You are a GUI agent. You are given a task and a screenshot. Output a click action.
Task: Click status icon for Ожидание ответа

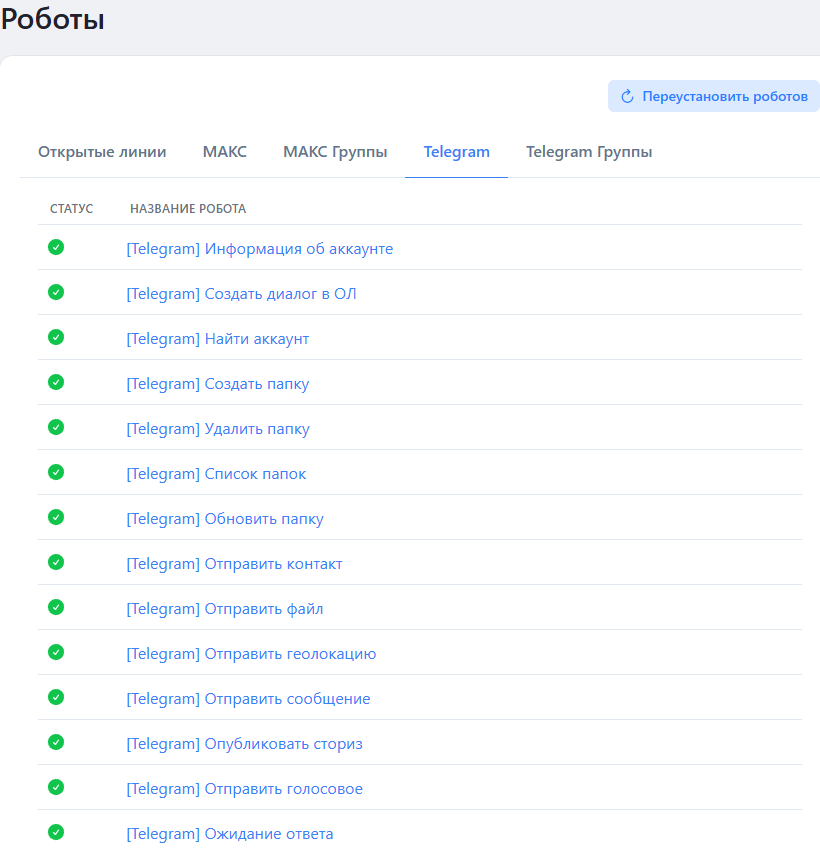click(x=56, y=832)
